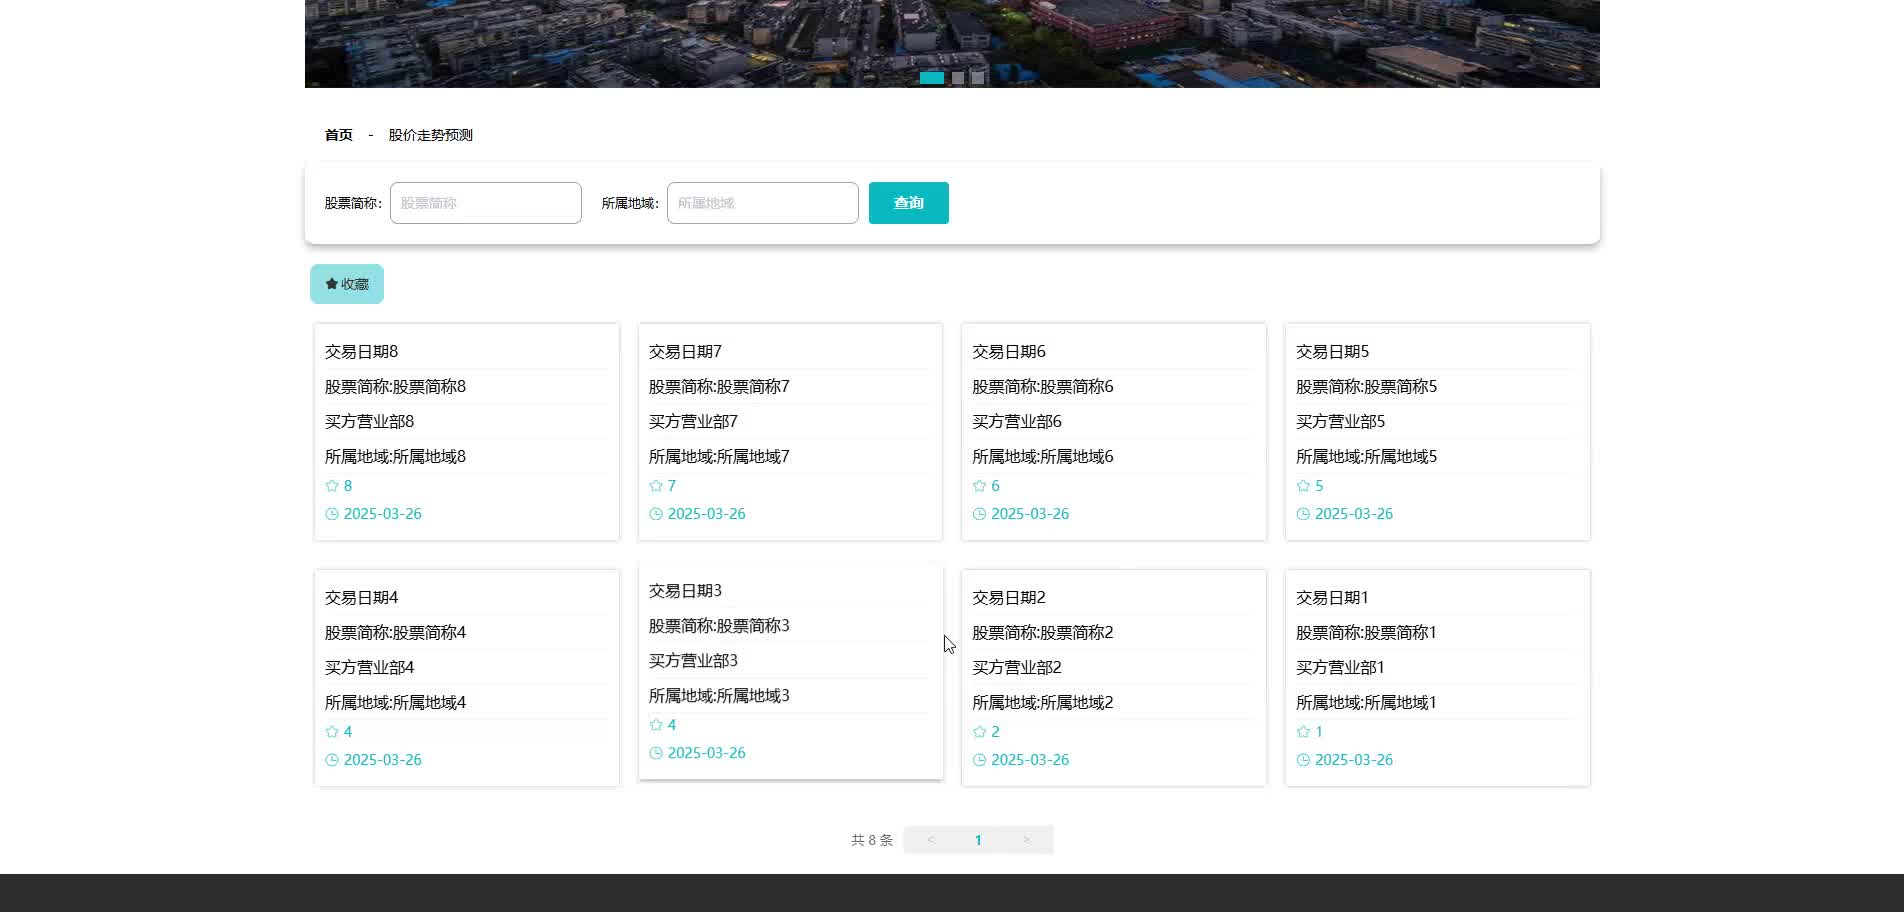Click the 收藏 favorites button
This screenshot has width=1904, height=912.
347,284
